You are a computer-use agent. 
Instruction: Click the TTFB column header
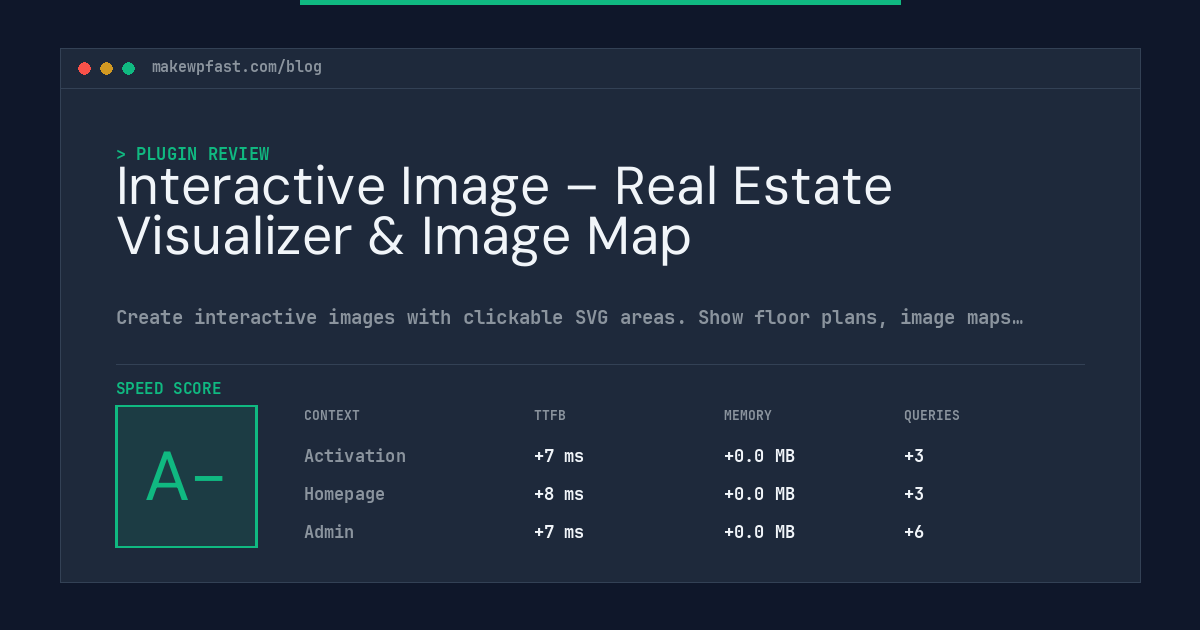coord(550,415)
